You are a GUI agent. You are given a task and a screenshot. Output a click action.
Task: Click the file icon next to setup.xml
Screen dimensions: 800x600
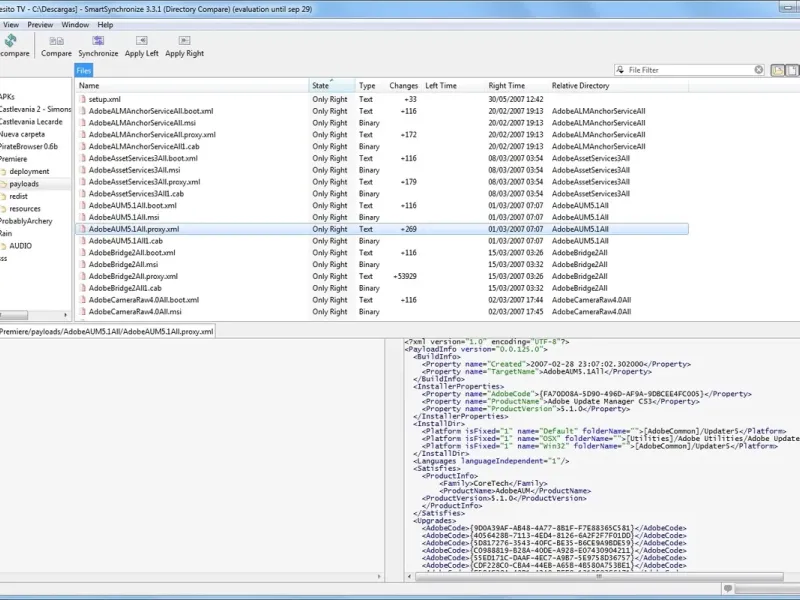(82, 100)
